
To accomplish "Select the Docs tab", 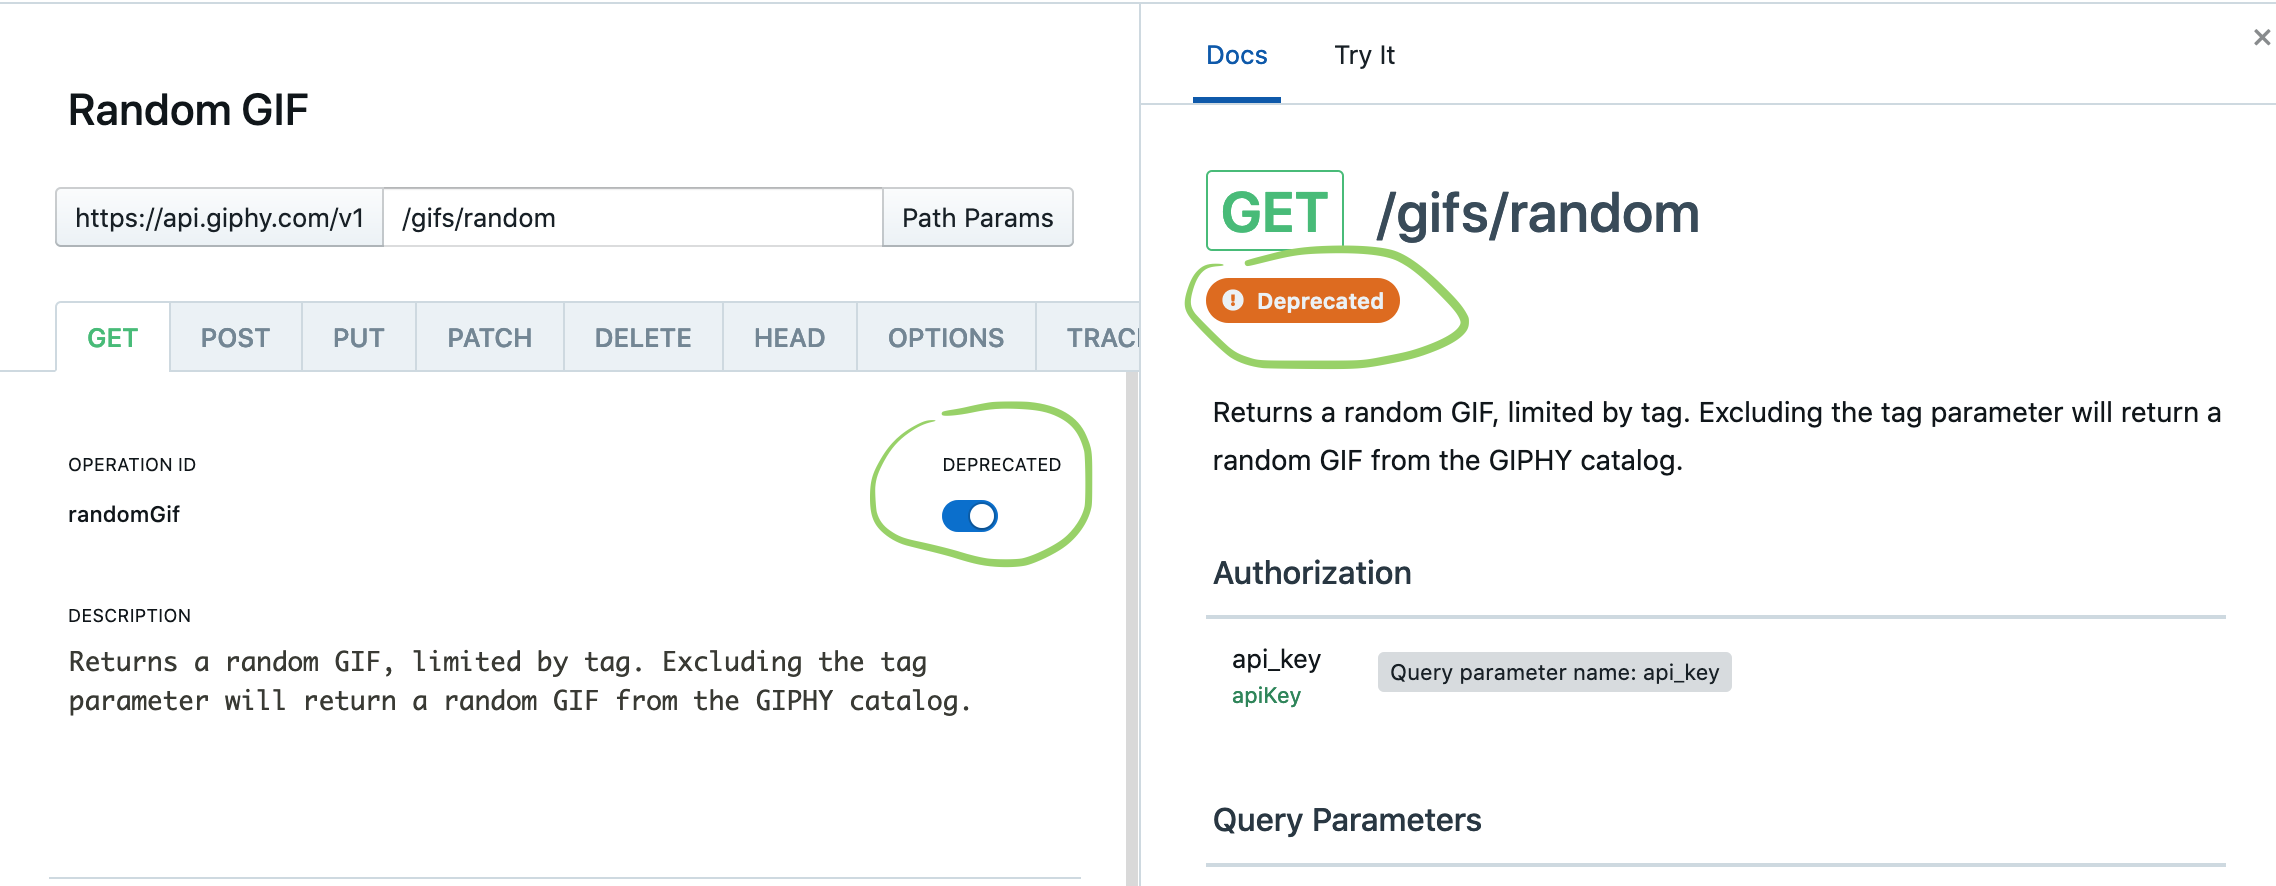I will 1236,55.
